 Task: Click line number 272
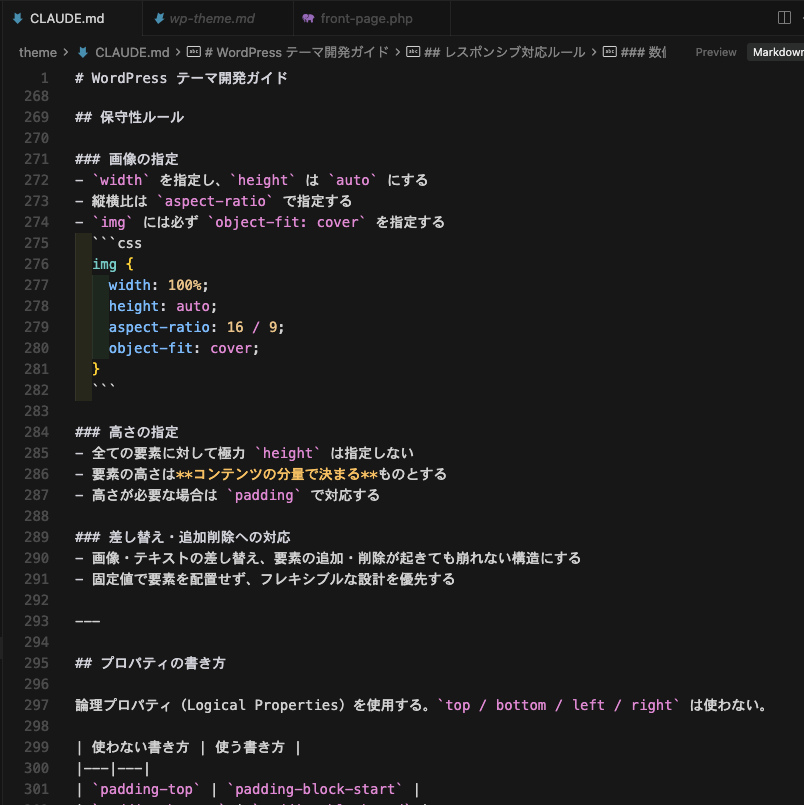pos(36,180)
